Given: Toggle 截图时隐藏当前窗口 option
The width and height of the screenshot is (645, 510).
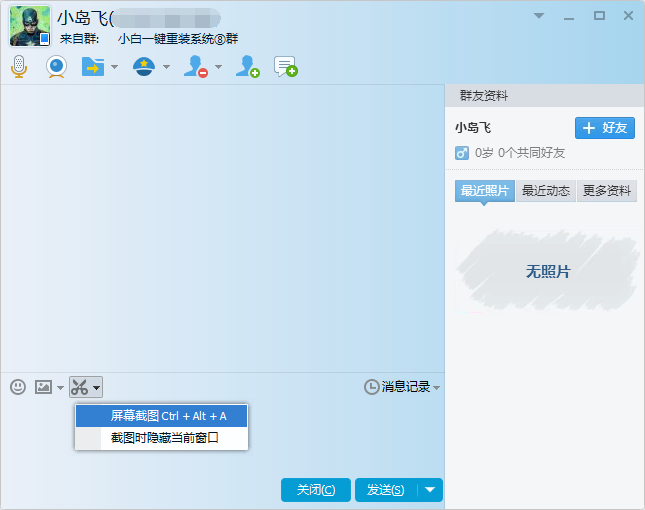Looking at the screenshot, I should point(164,438).
